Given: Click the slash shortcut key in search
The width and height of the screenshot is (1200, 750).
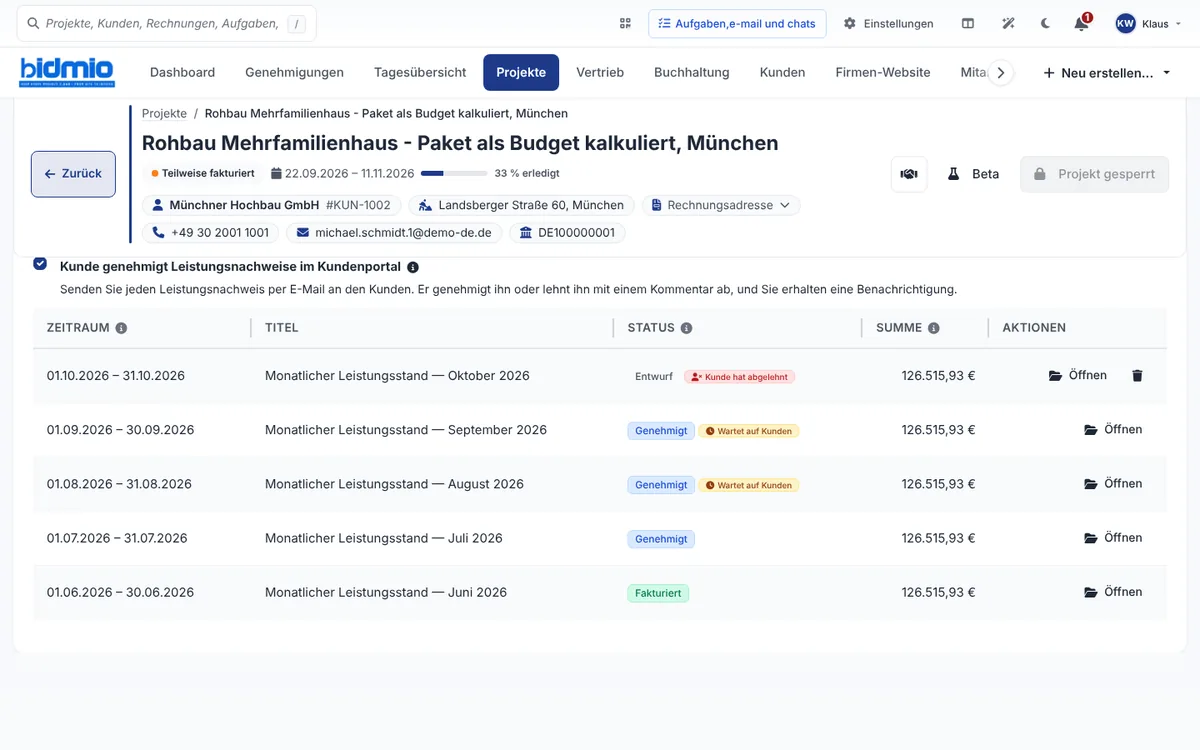Looking at the screenshot, I should 296,23.
